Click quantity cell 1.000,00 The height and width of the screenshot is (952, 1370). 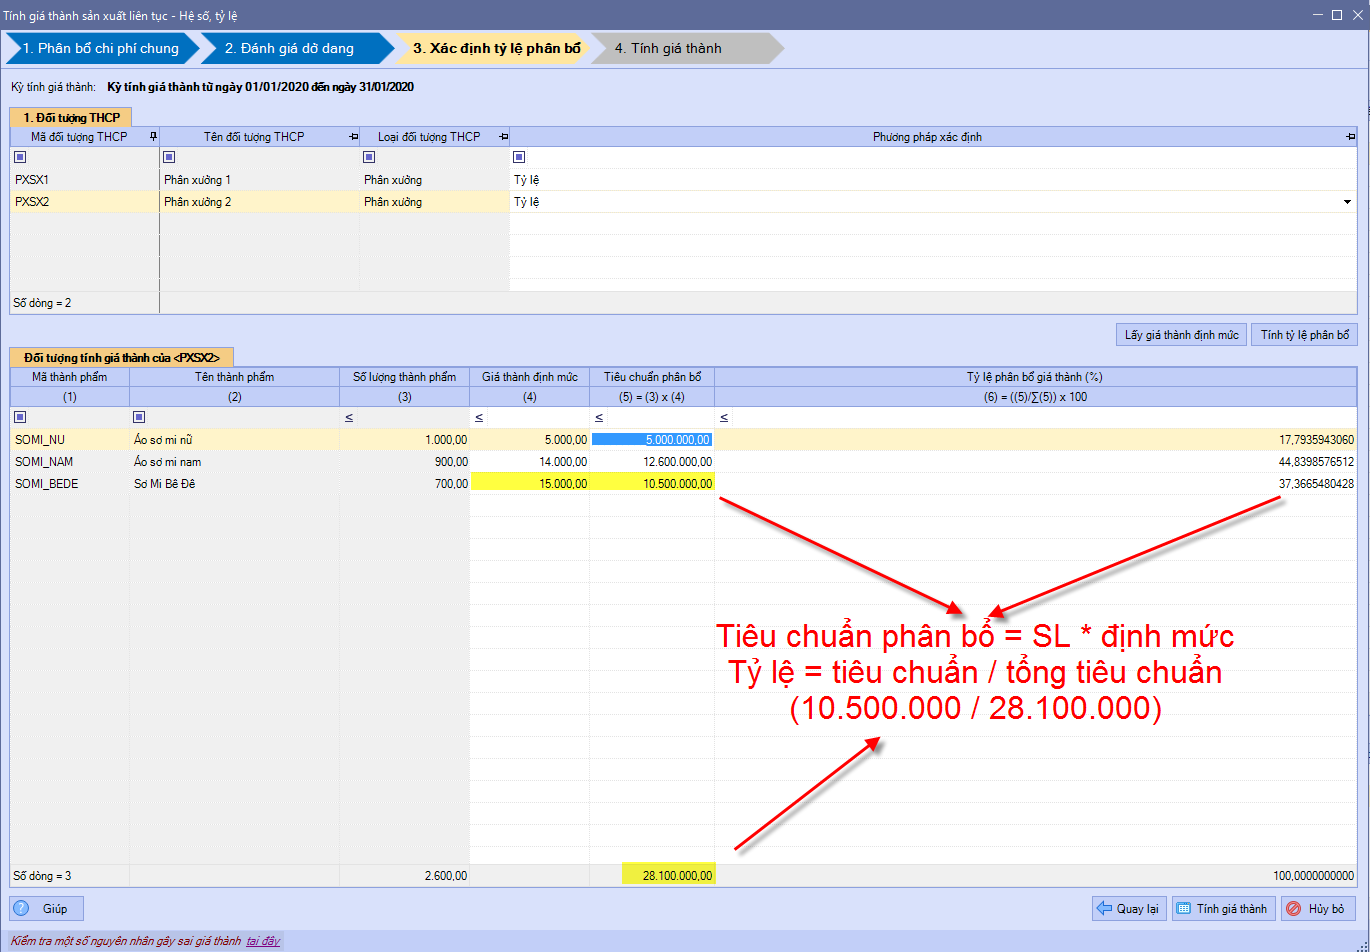point(404,440)
